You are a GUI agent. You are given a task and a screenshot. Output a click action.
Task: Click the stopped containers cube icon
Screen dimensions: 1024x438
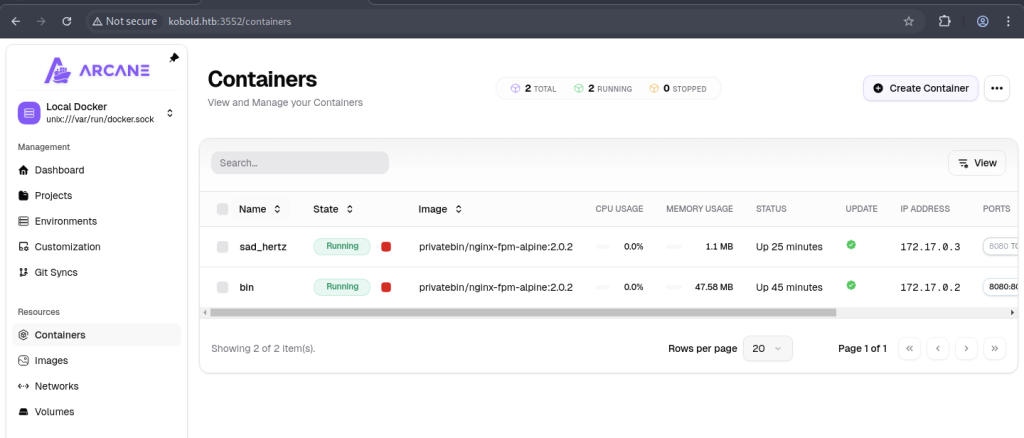[x=654, y=88]
